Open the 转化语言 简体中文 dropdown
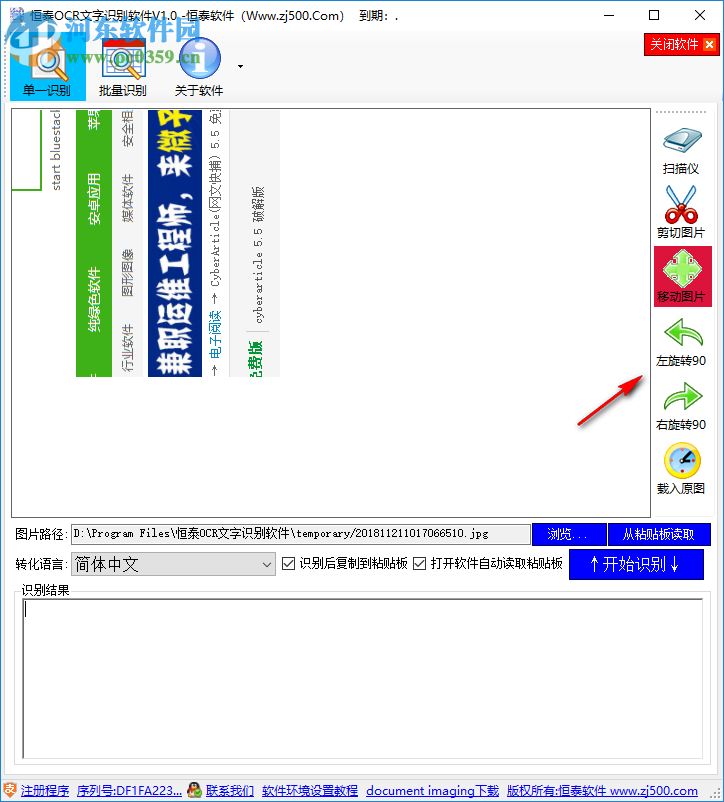The width and height of the screenshot is (724, 802). (x=173, y=564)
